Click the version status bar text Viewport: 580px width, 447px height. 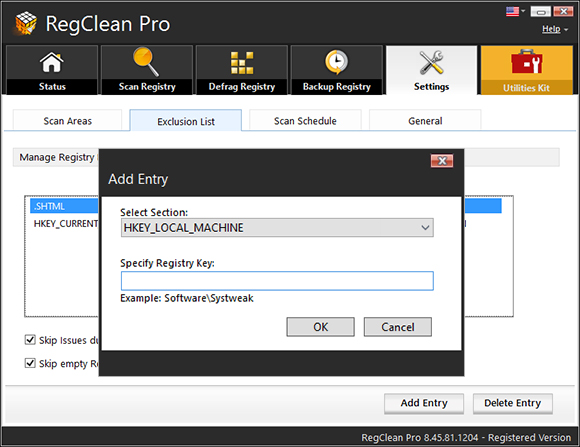point(466,437)
